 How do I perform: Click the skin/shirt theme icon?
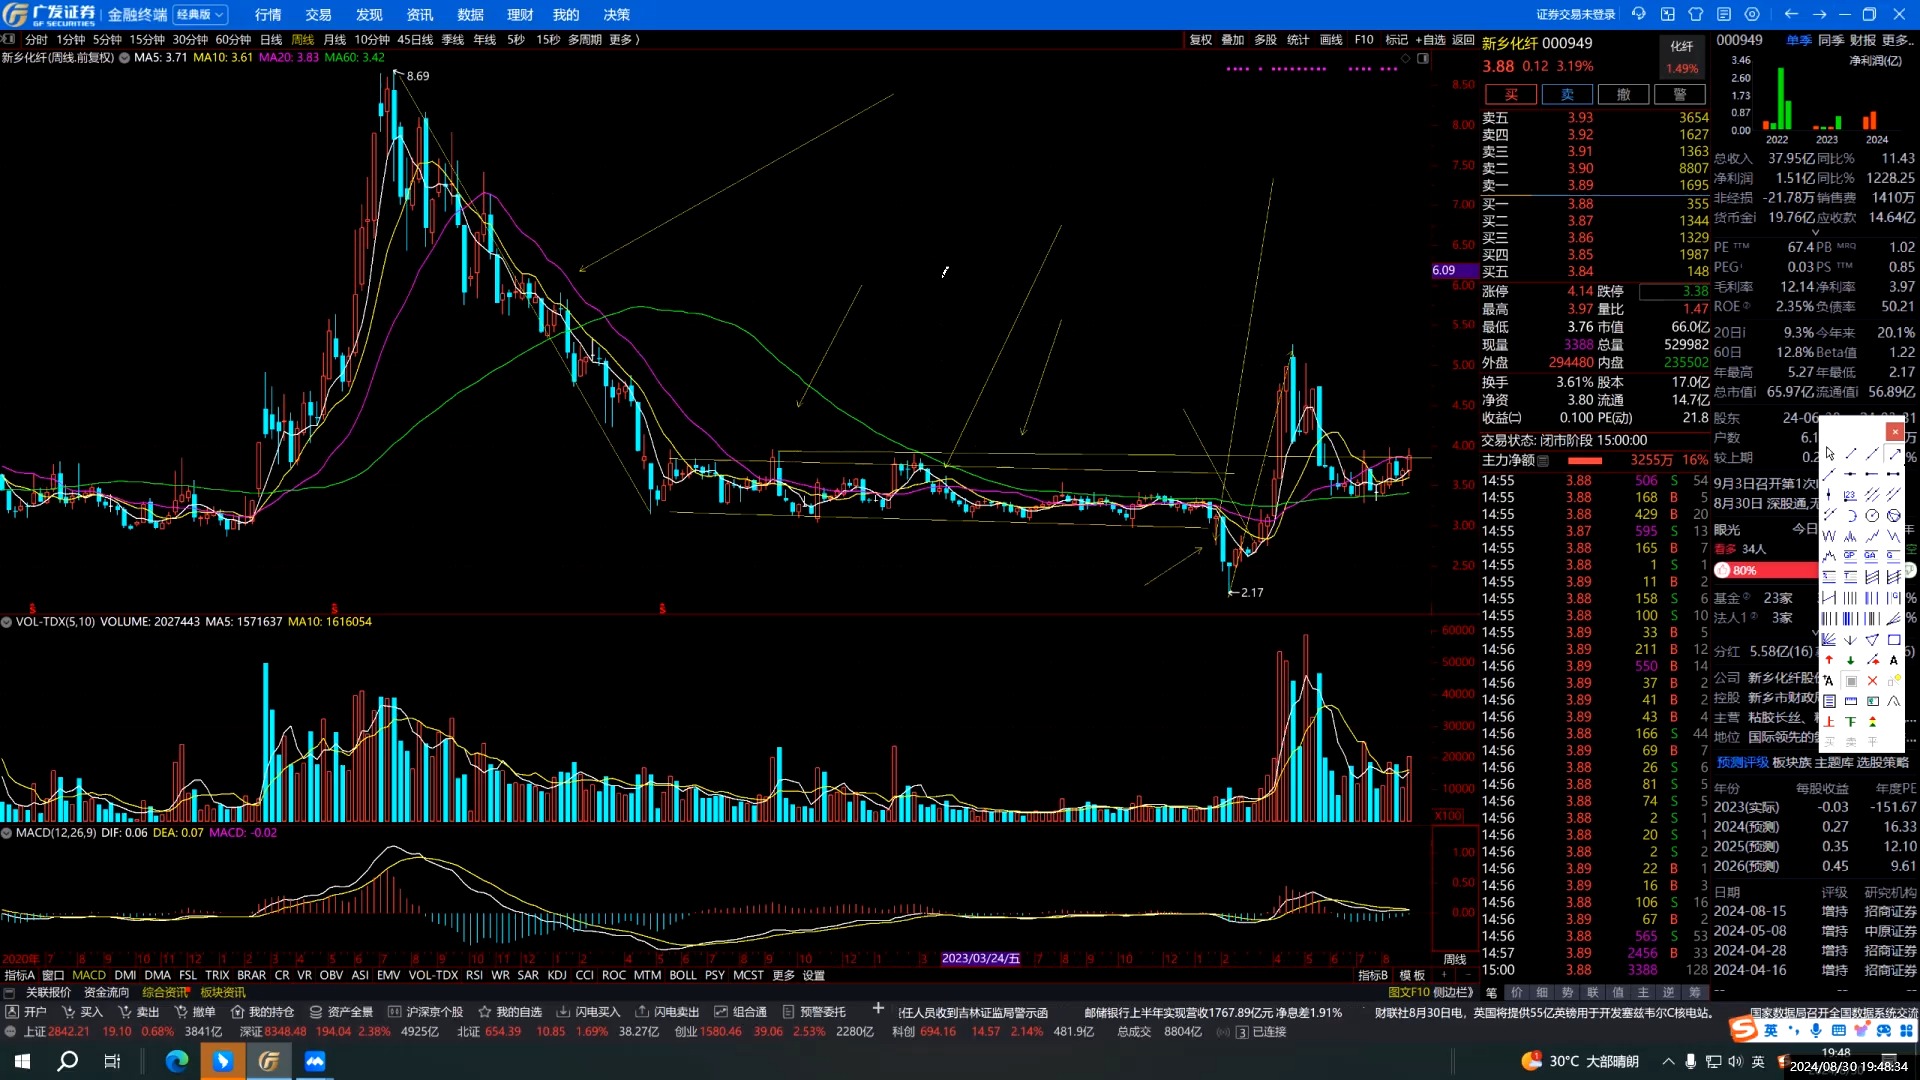[x=1695, y=14]
